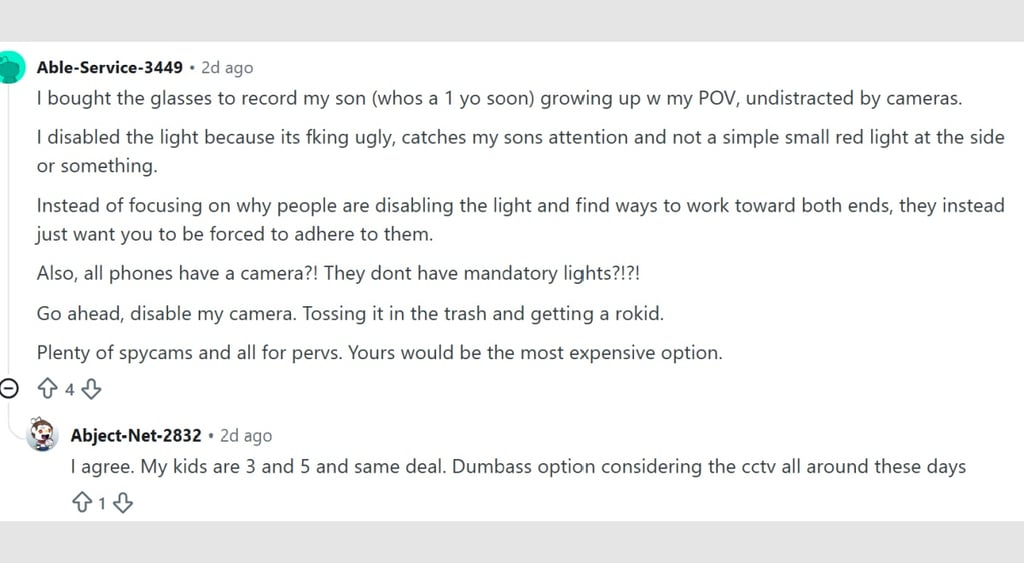This screenshot has width=1024, height=563.
Task: Click the 'Go ahead, disable my camera' line
Action: click(x=350, y=314)
